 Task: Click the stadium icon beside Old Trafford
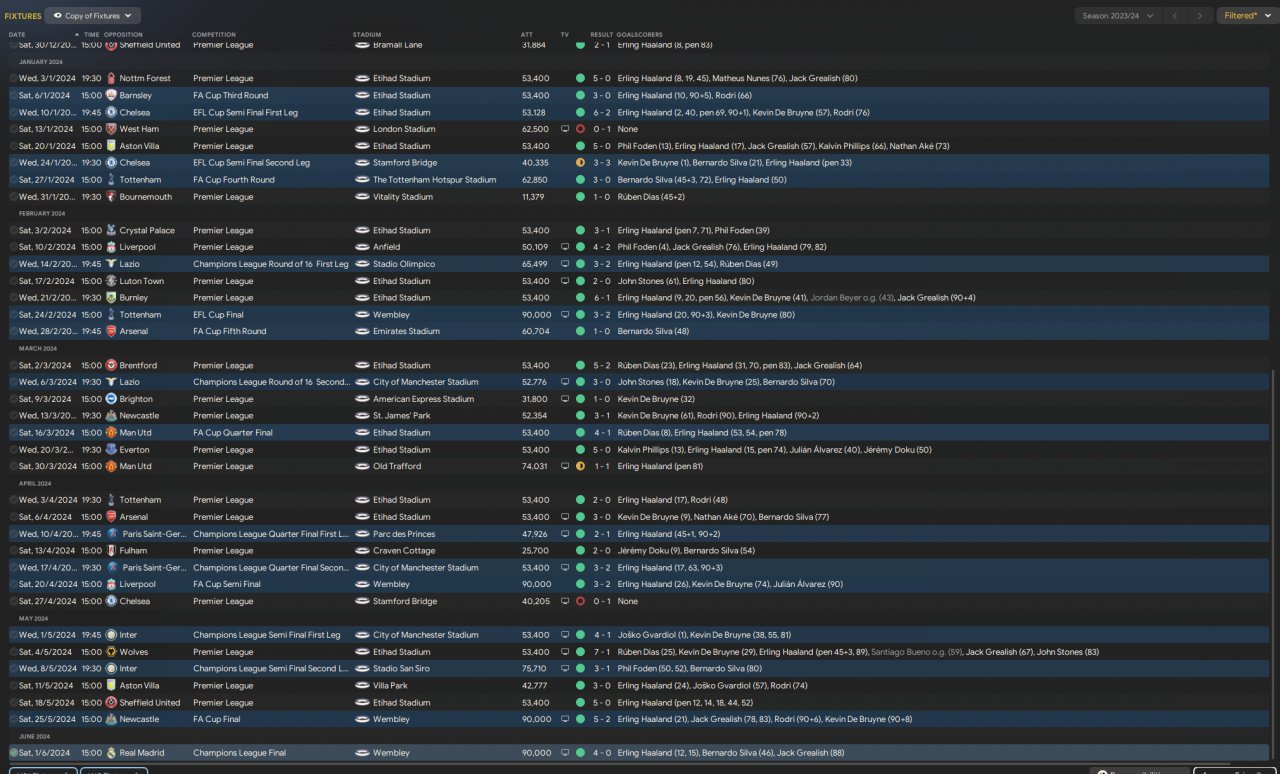tap(362, 466)
